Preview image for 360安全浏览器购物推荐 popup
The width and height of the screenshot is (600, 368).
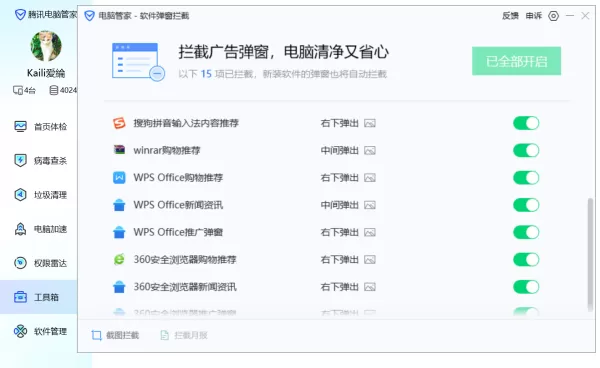(x=370, y=259)
